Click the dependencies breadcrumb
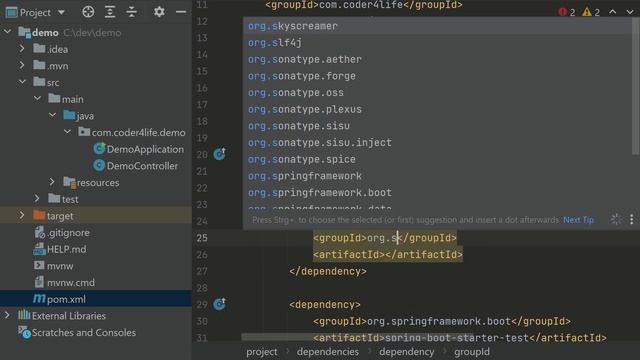640x360 pixels. pos(328,351)
